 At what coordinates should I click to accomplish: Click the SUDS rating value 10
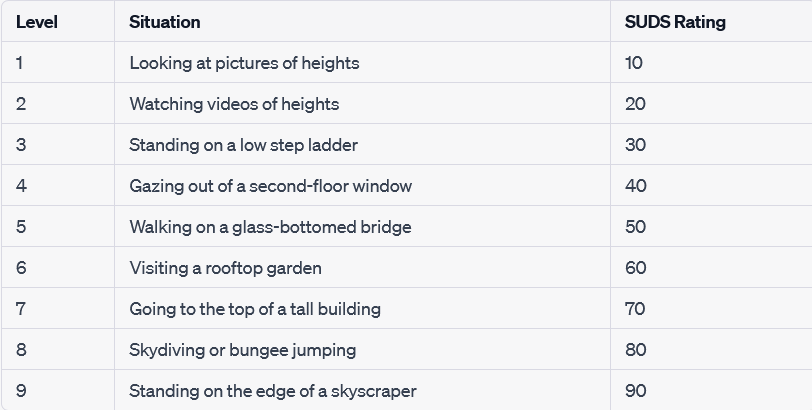click(634, 63)
